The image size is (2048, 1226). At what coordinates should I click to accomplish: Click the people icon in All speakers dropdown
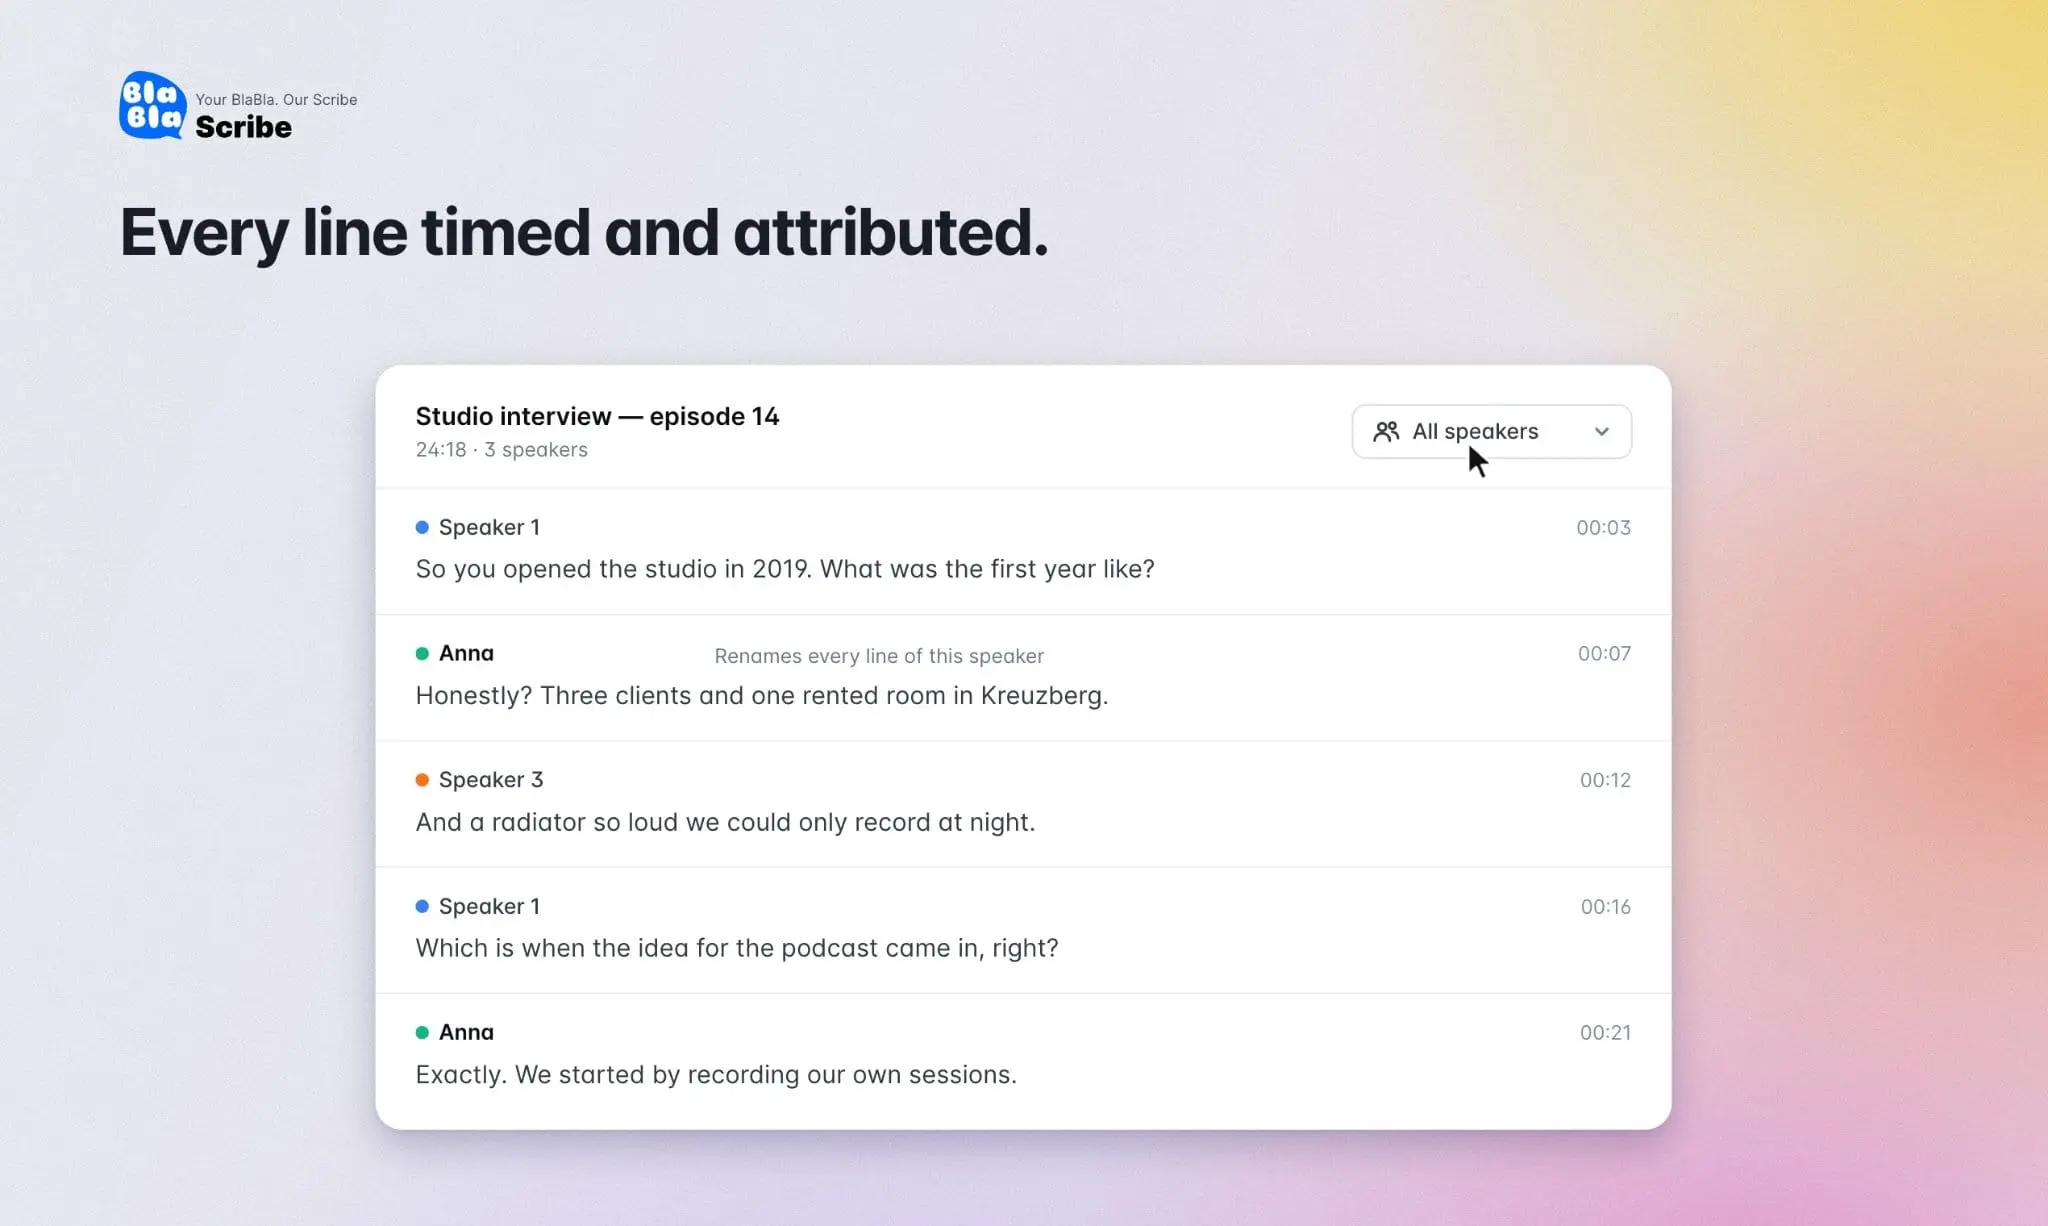[1386, 431]
